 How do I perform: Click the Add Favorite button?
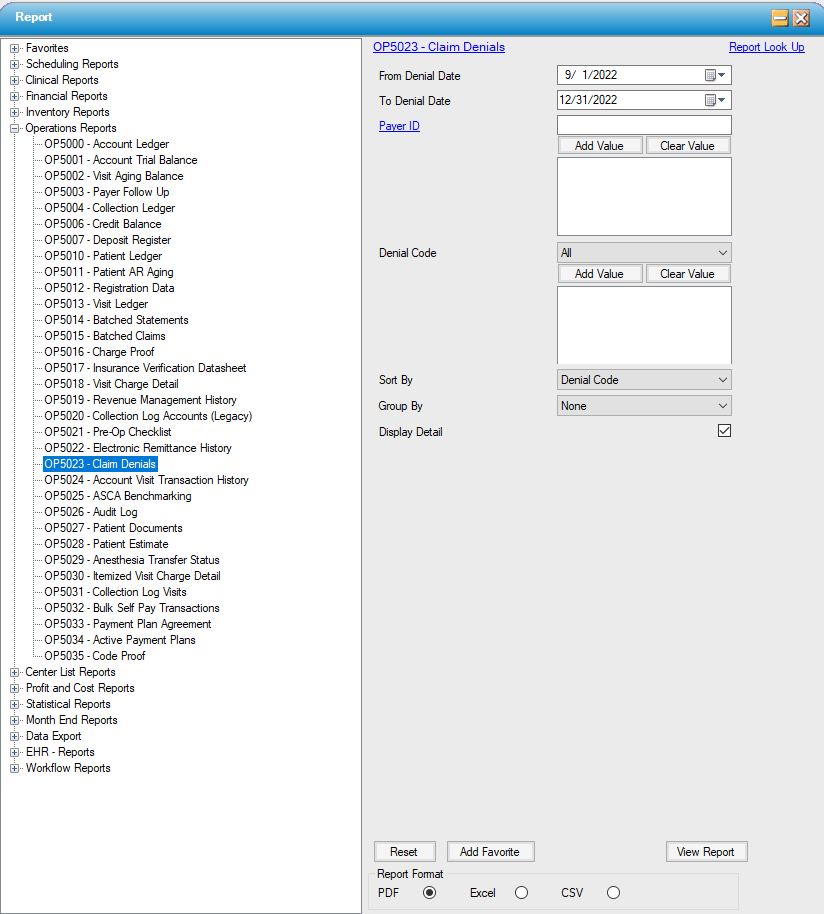[x=490, y=852]
